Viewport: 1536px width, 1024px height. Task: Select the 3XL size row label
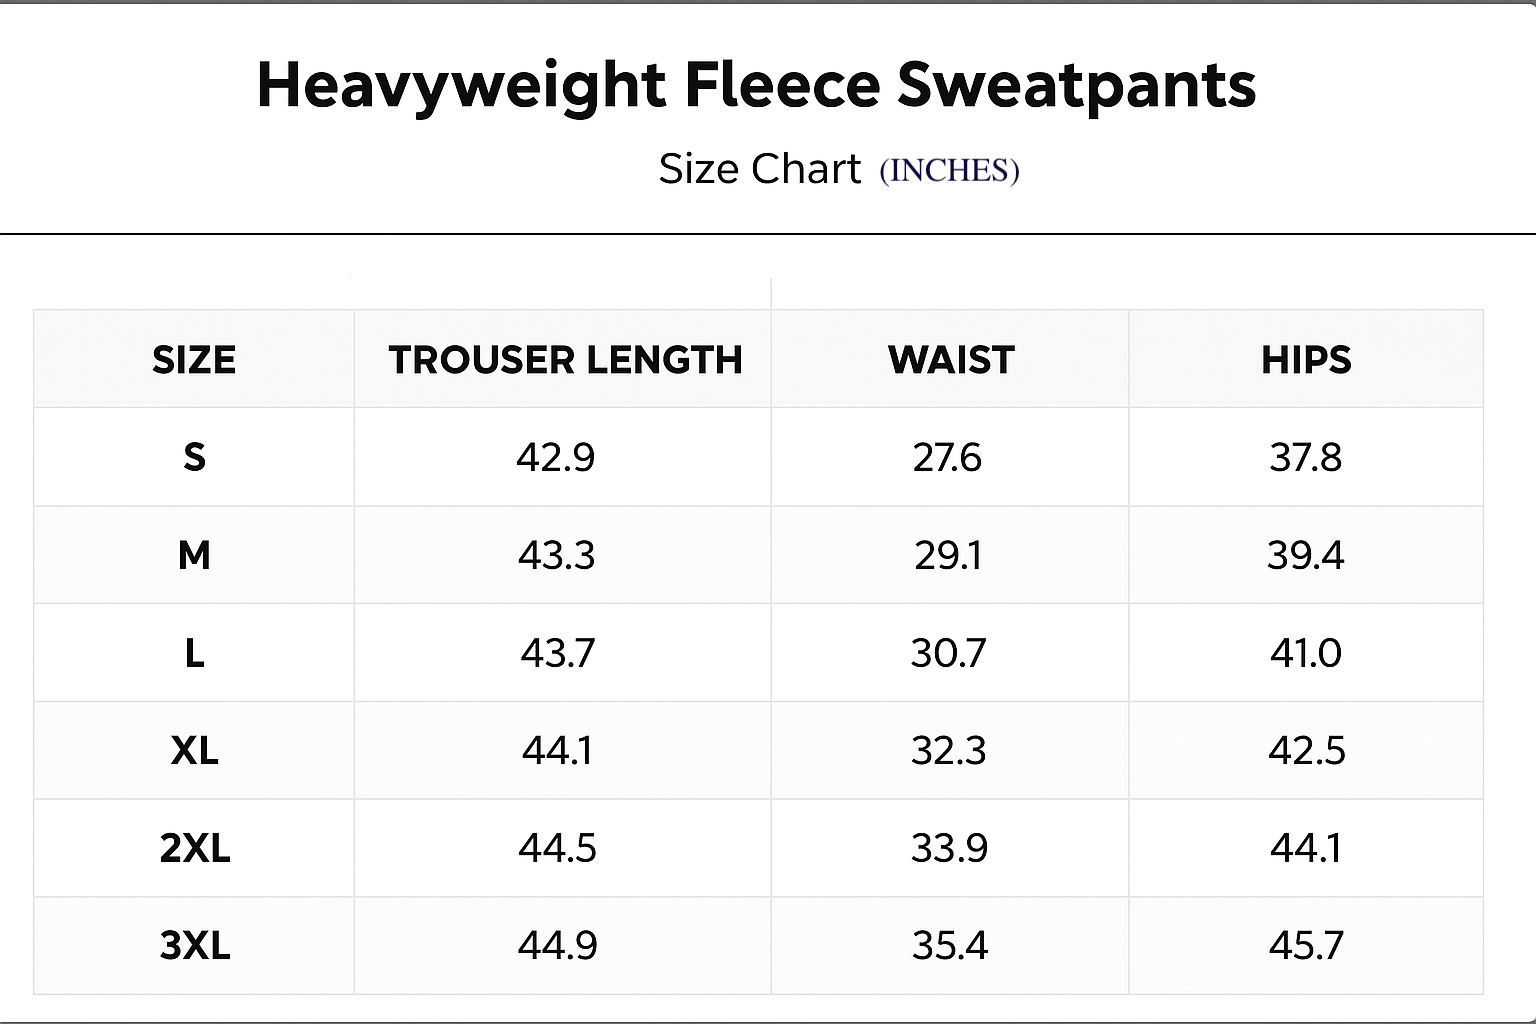195,945
